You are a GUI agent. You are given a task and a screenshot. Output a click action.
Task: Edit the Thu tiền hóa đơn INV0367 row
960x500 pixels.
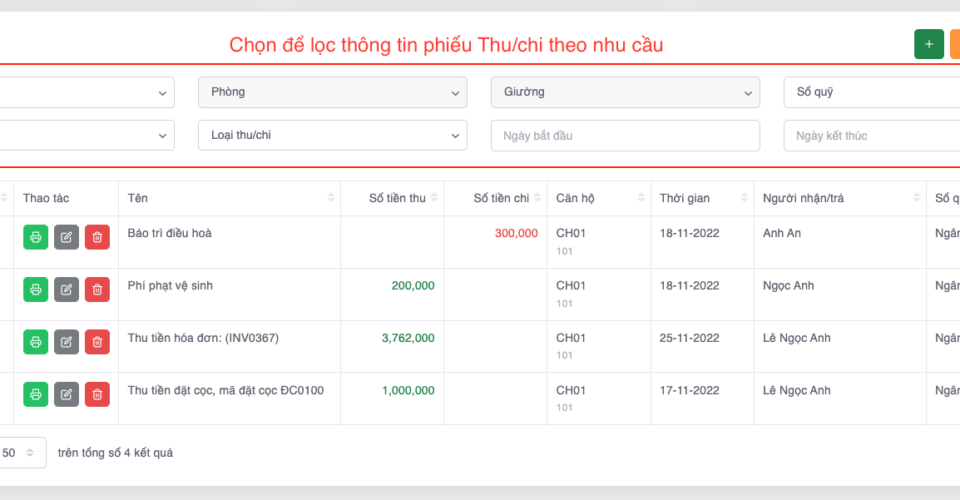pos(66,342)
